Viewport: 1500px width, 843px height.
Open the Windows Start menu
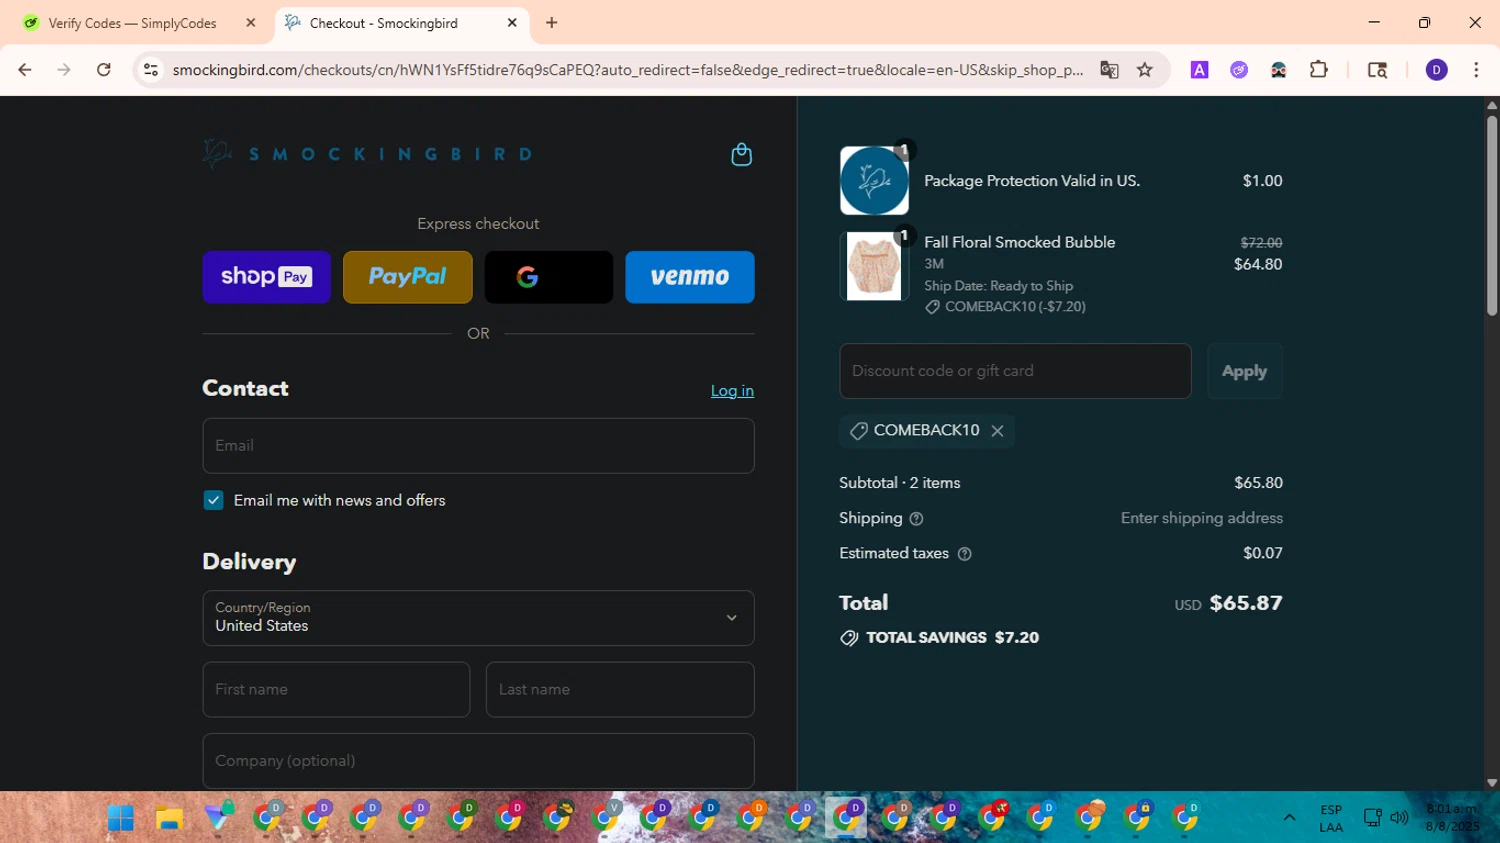click(x=121, y=818)
